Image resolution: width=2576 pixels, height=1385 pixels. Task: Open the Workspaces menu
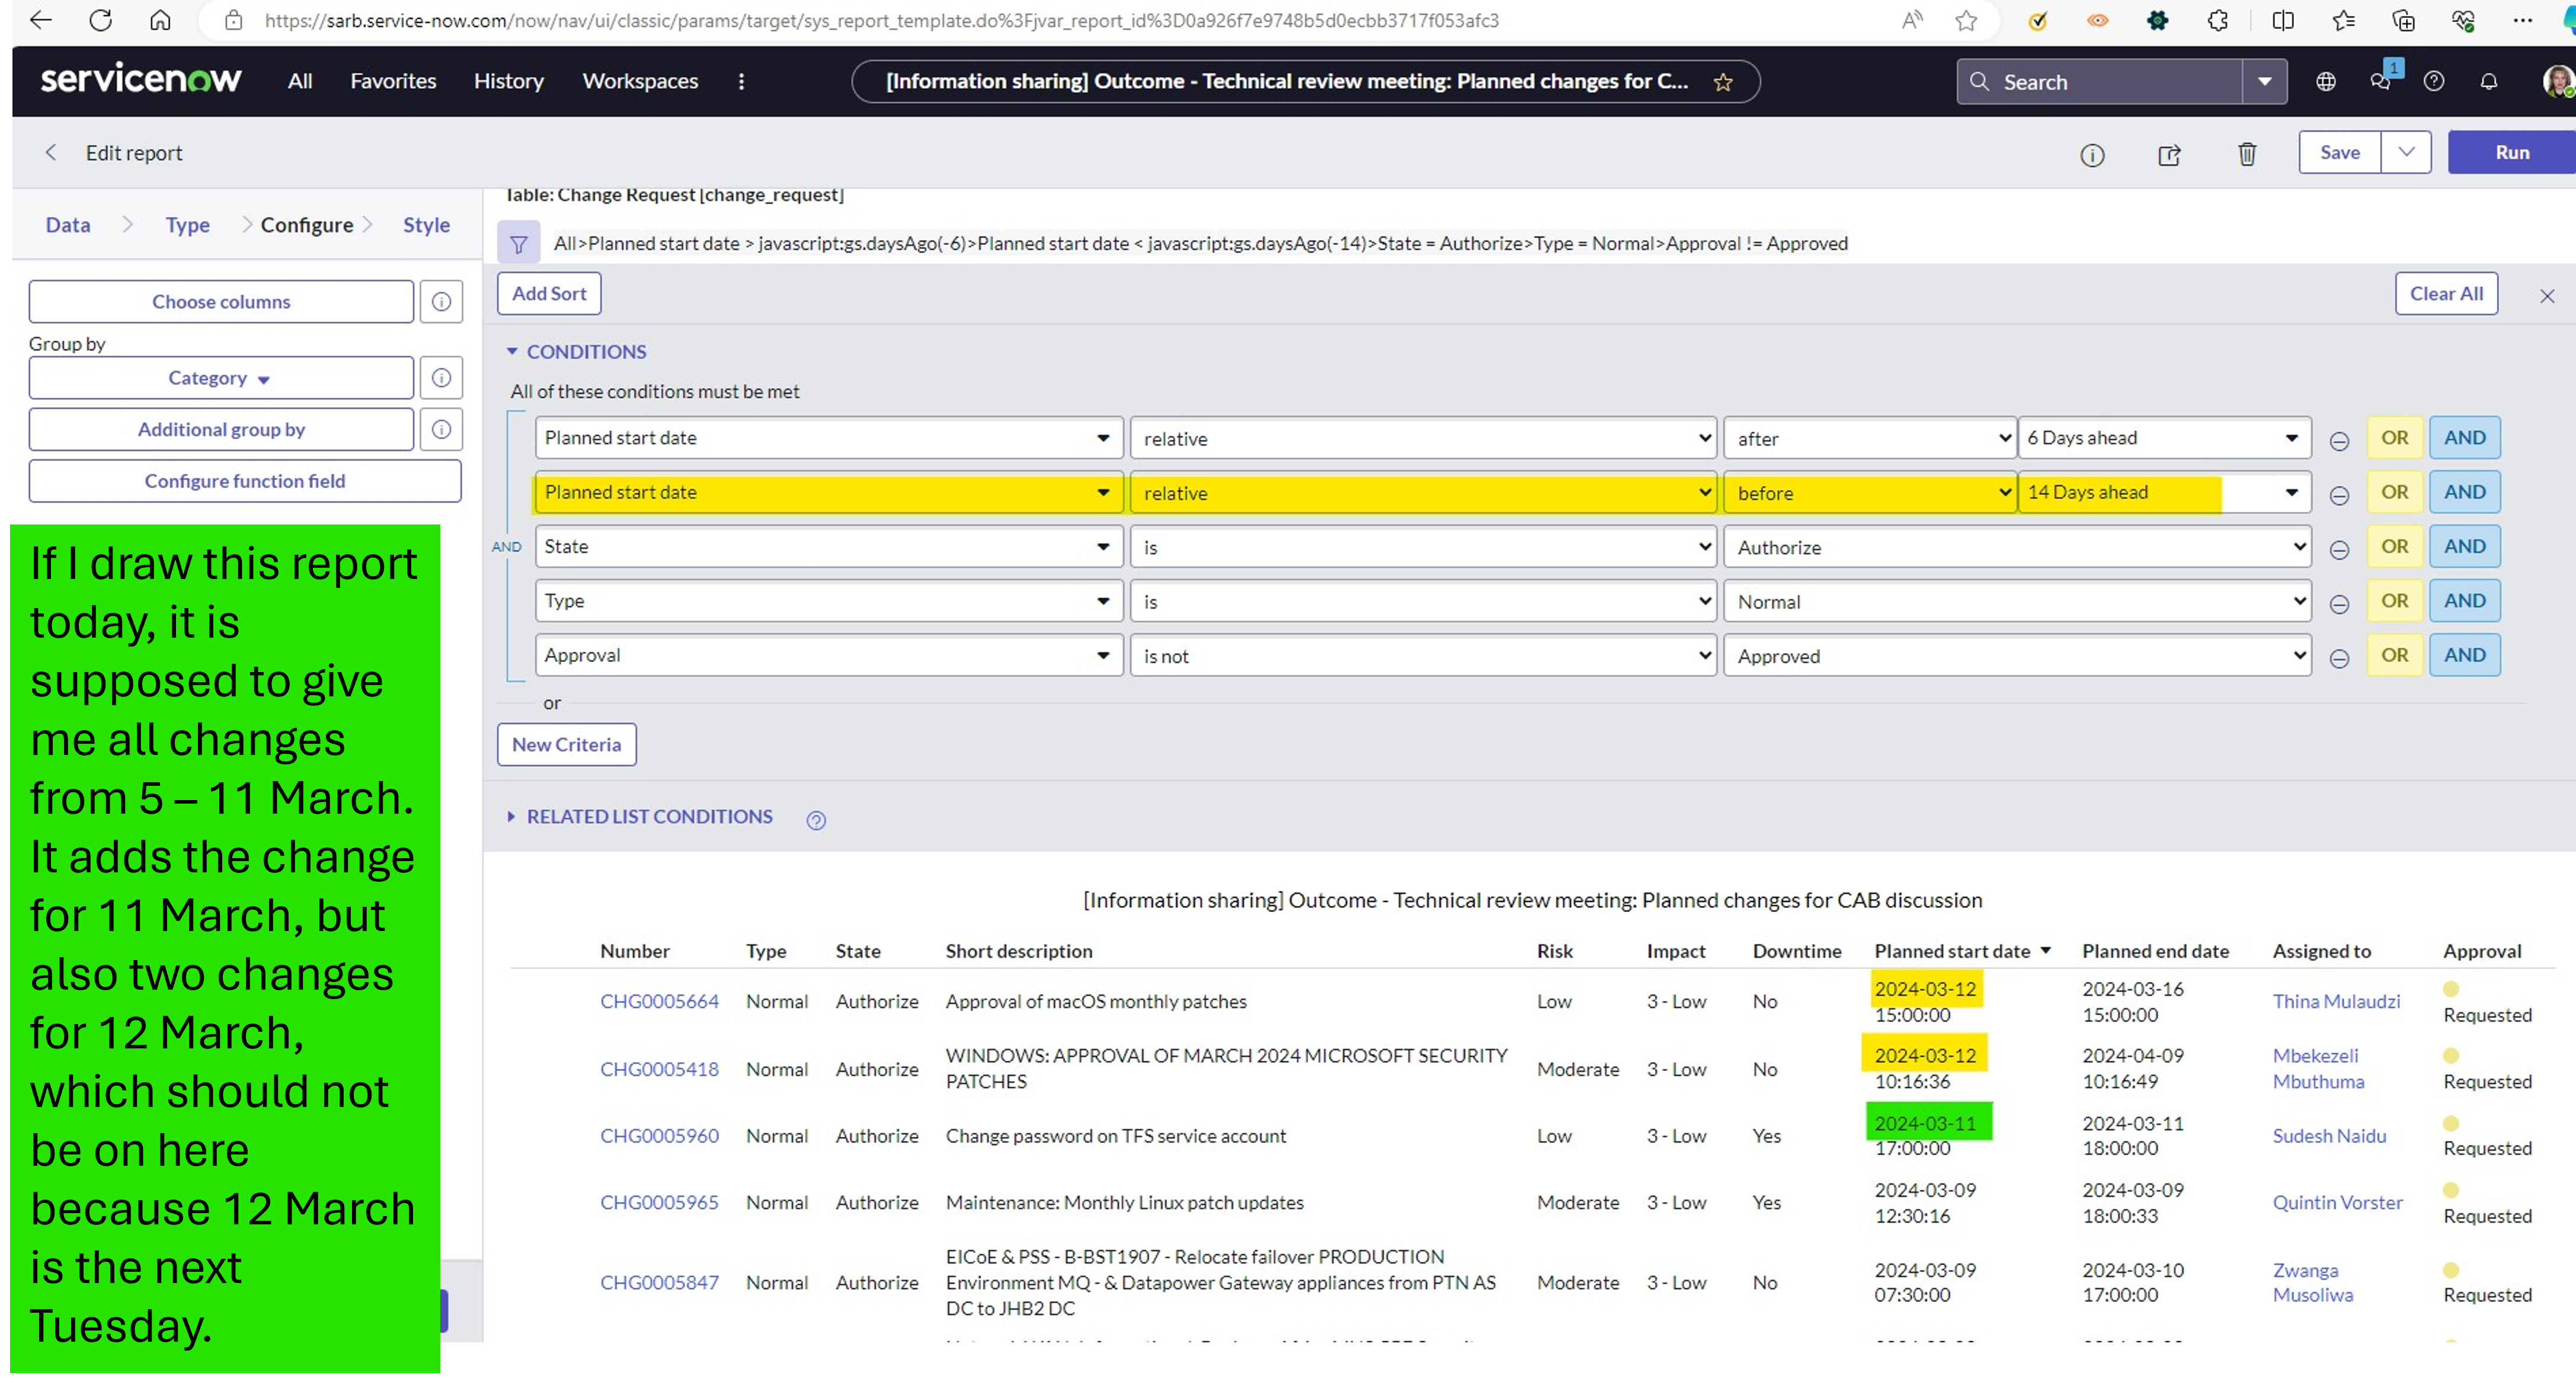[x=640, y=81]
